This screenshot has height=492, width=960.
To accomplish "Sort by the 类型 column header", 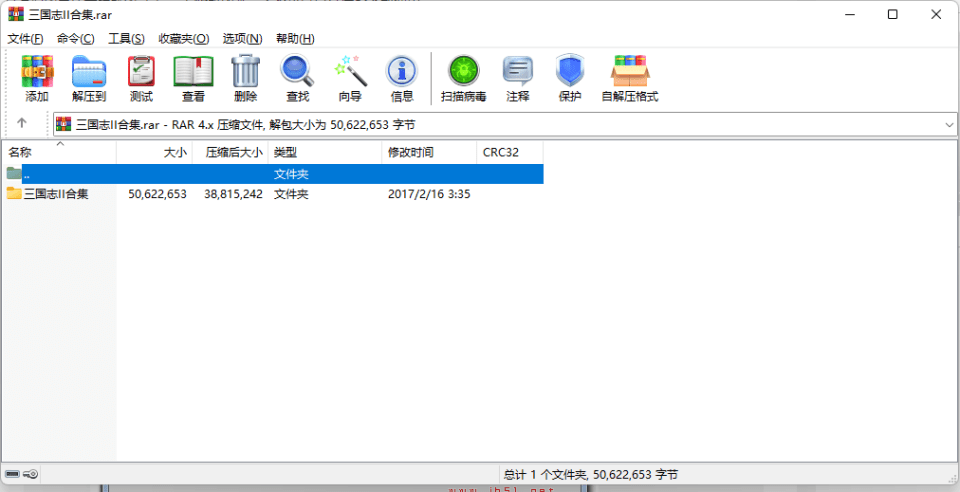I will click(325, 152).
